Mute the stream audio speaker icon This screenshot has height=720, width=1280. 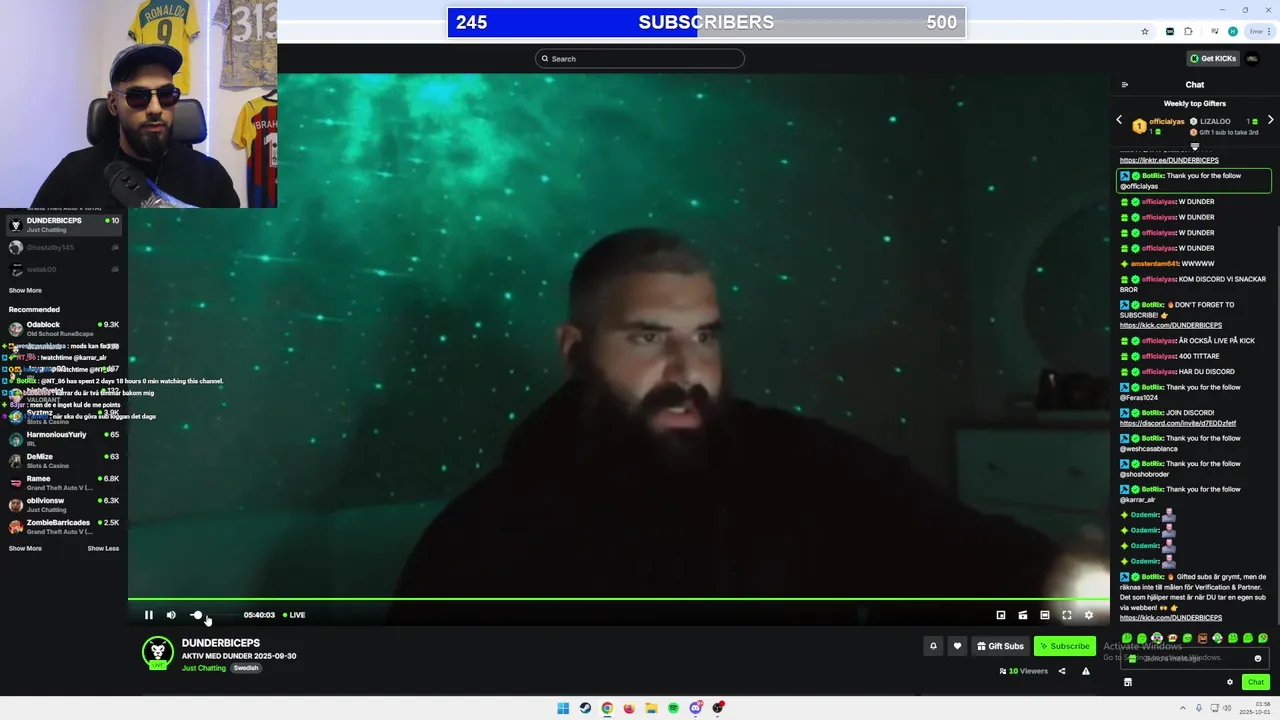[x=171, y=615]
